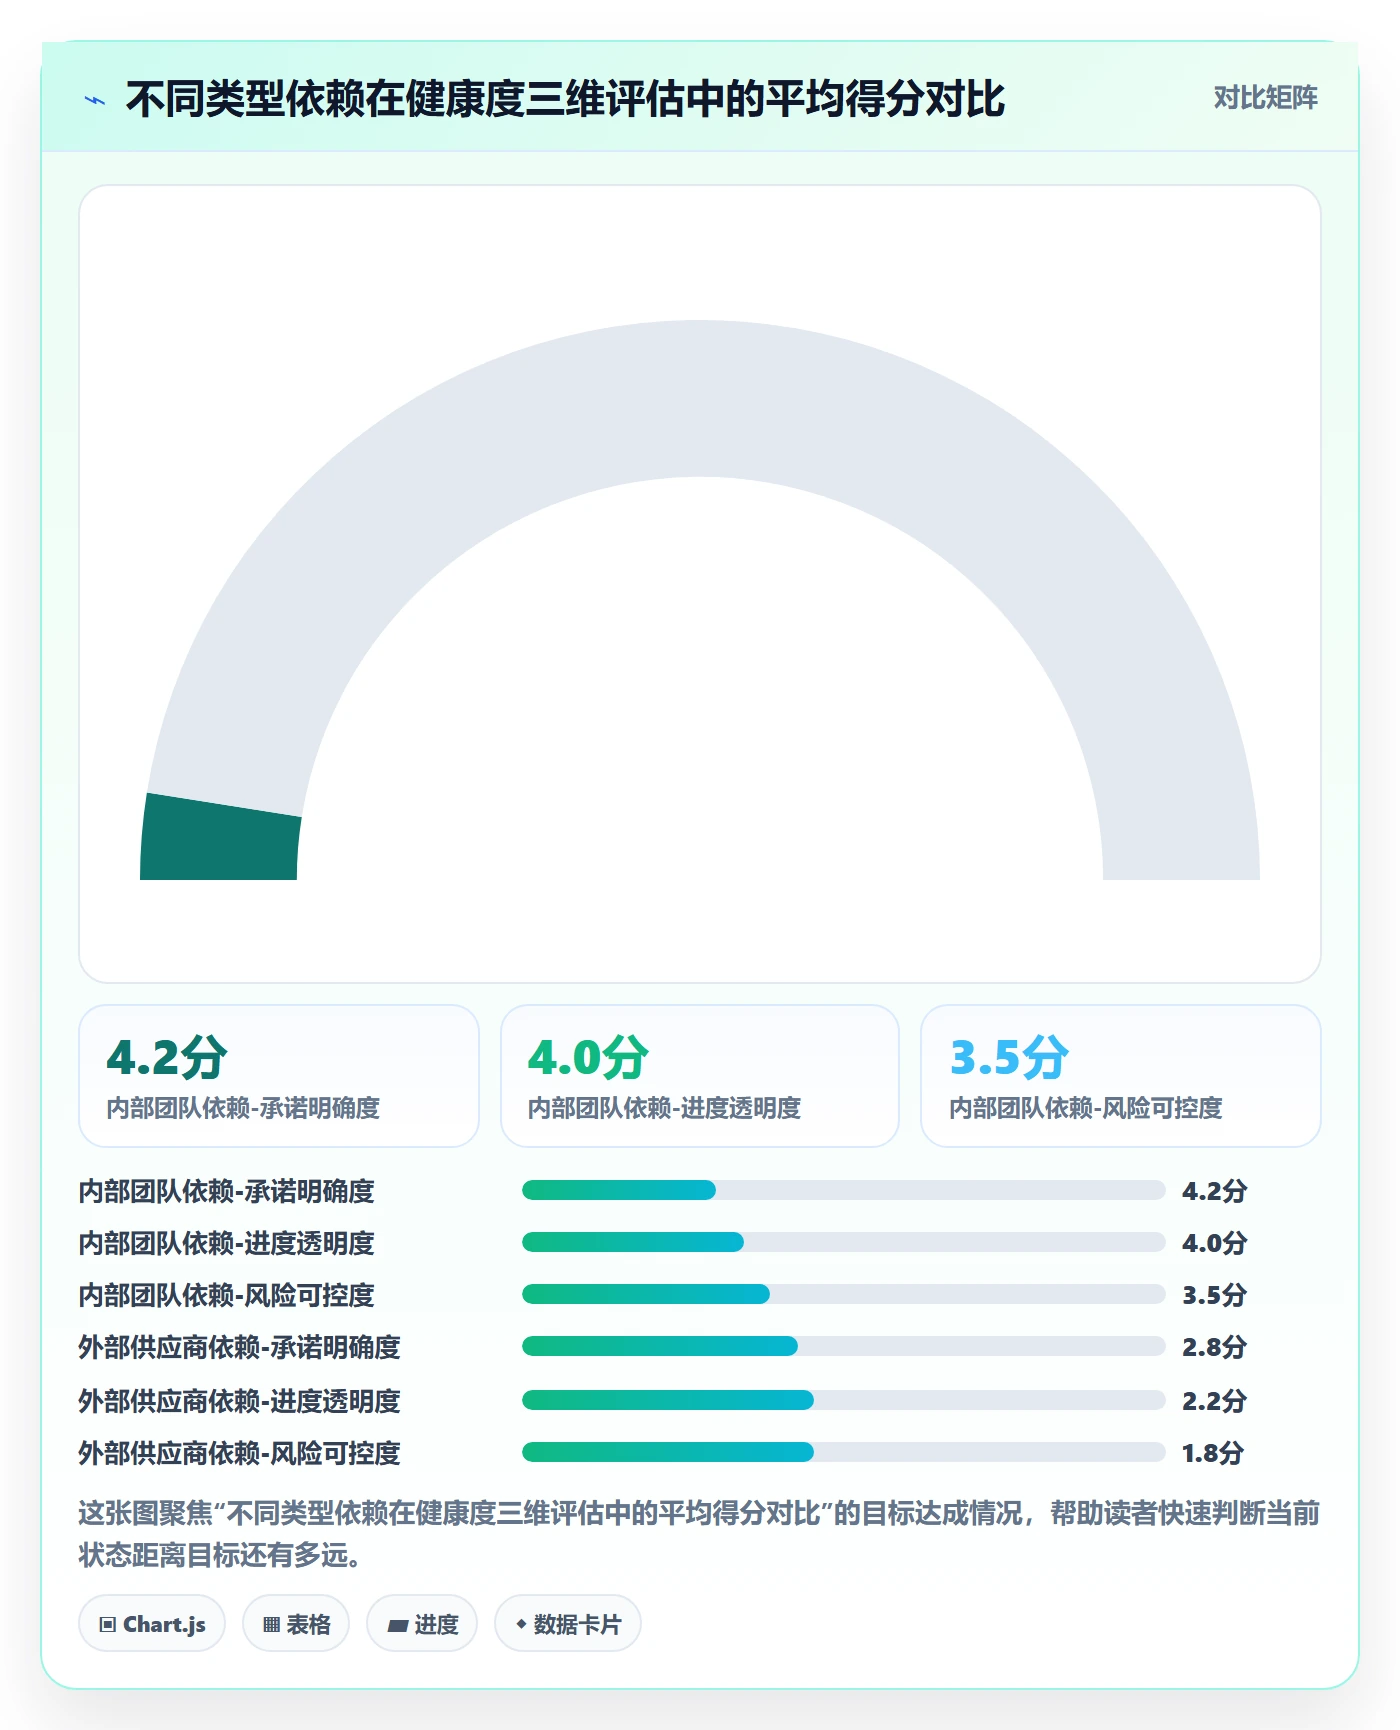Click the lightning bolt icon beside title

click(x=95, y=100)
